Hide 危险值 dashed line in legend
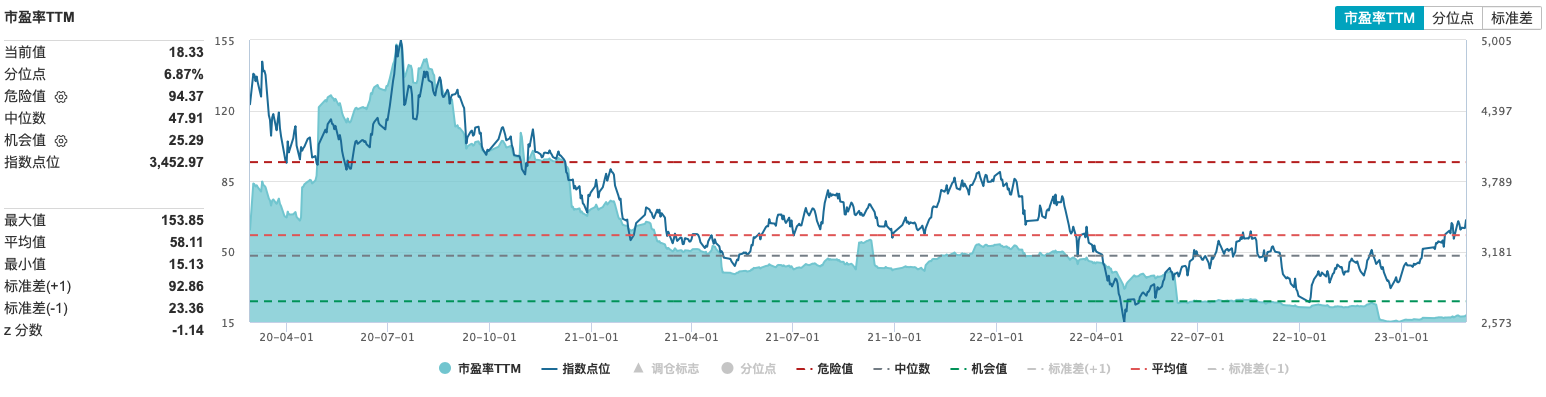1546x397 pixels. (825, 369)
